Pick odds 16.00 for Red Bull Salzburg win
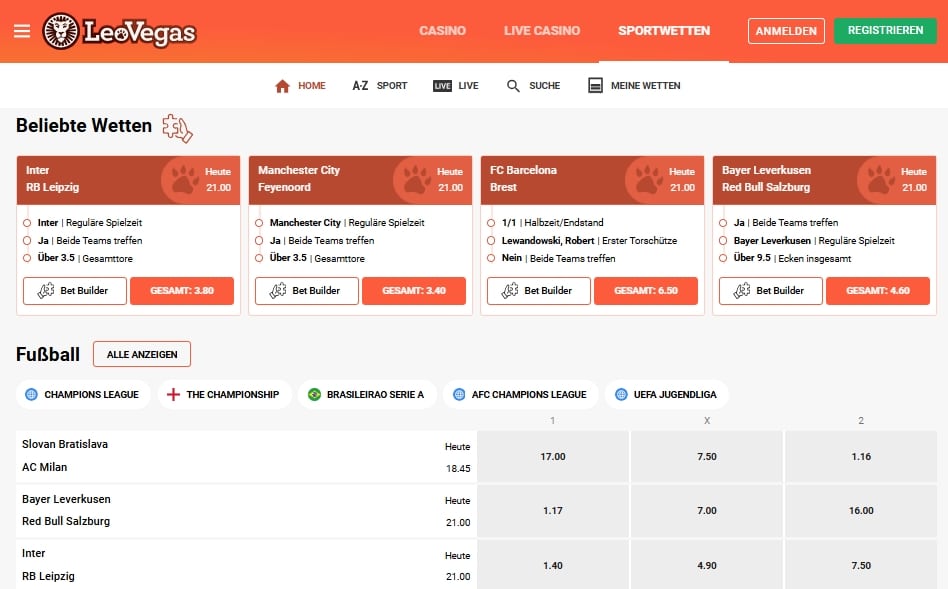 pos(861,510)
